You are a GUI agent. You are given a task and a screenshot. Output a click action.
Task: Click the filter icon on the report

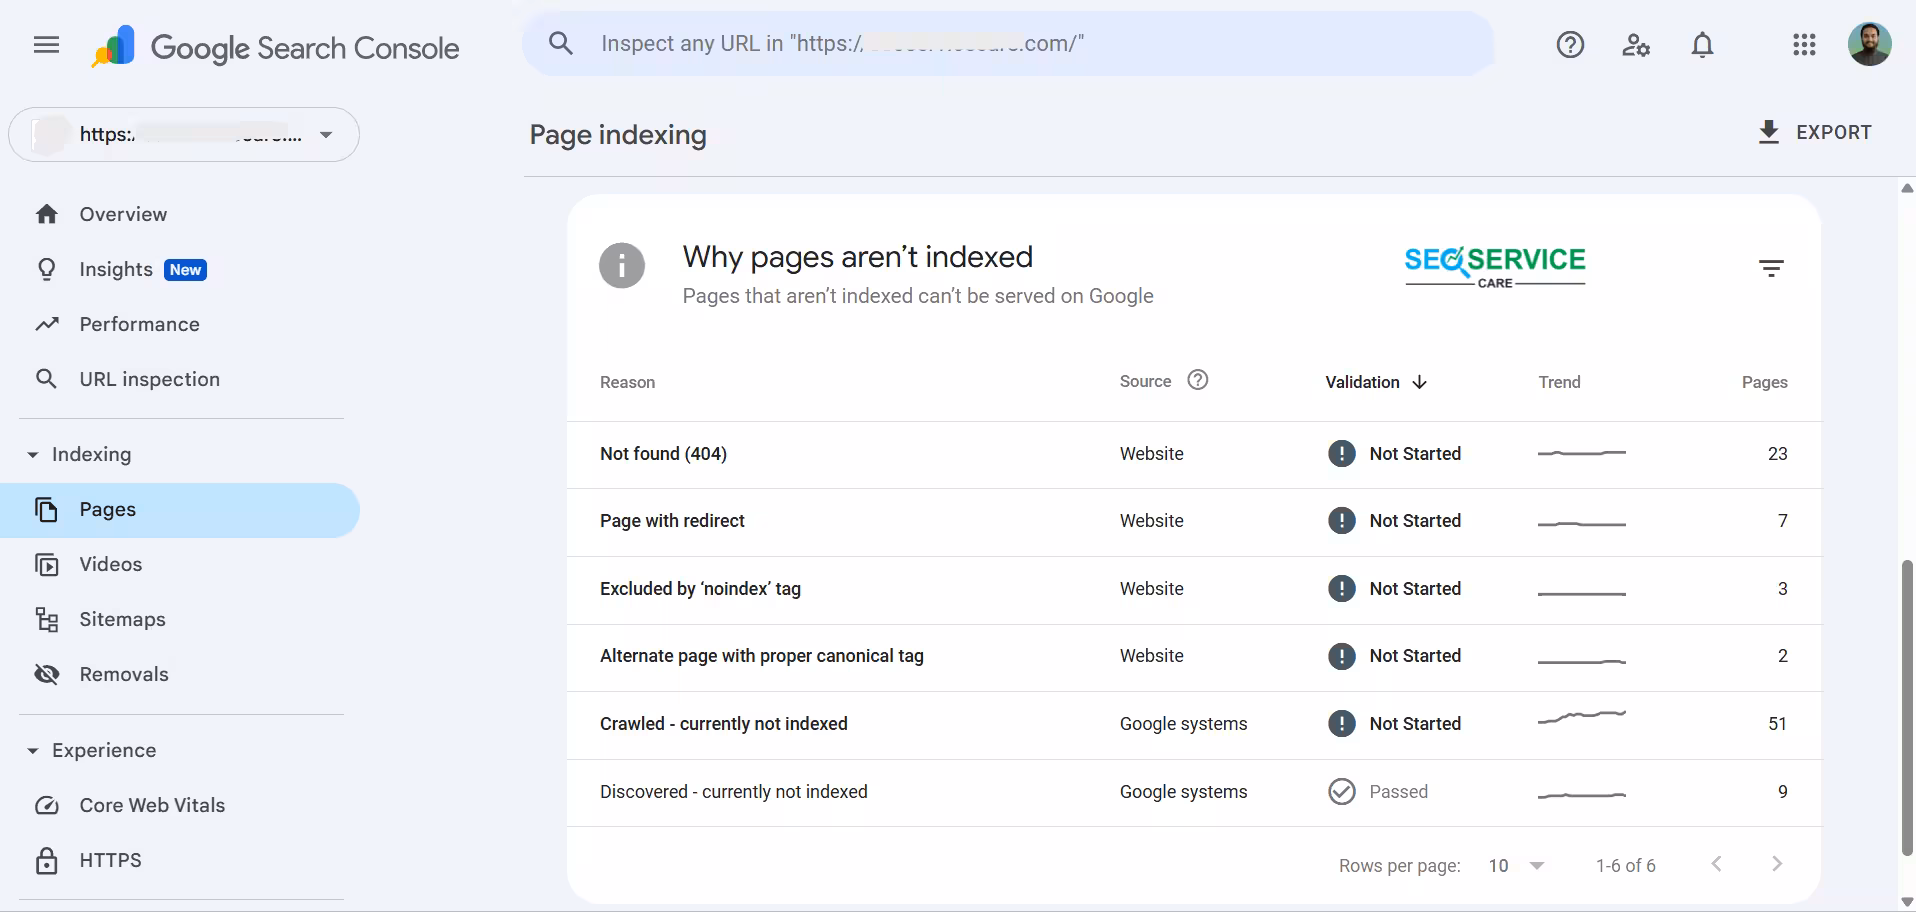[1772, 266]
